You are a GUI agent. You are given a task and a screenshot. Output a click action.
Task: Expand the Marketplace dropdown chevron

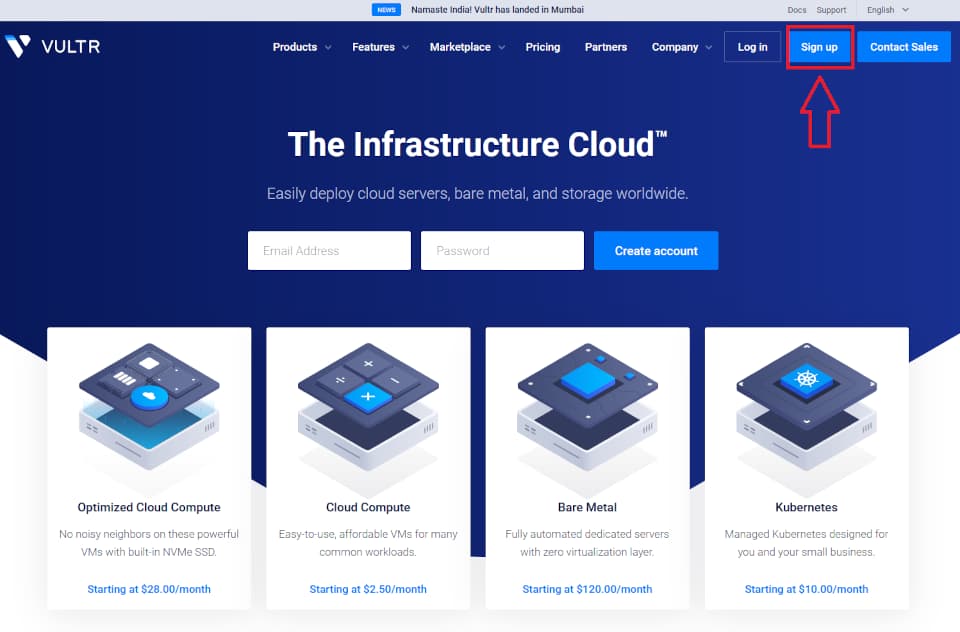click(501, 47)
